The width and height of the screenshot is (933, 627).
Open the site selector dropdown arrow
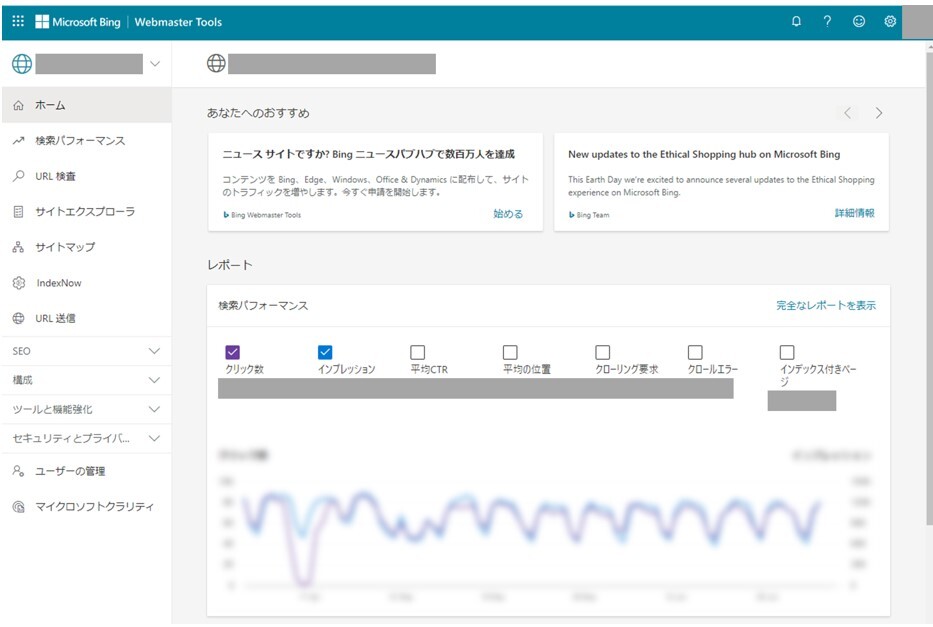(154, 64)
